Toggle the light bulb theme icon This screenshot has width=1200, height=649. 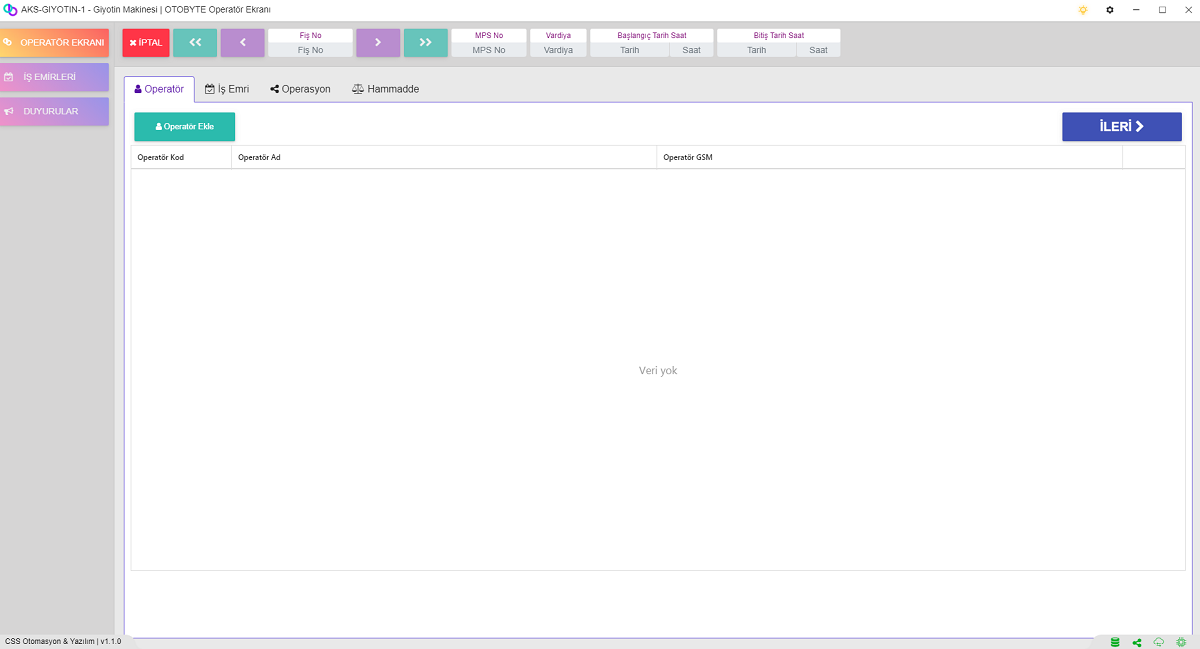pyautogui.click(x=1082, y=10)
